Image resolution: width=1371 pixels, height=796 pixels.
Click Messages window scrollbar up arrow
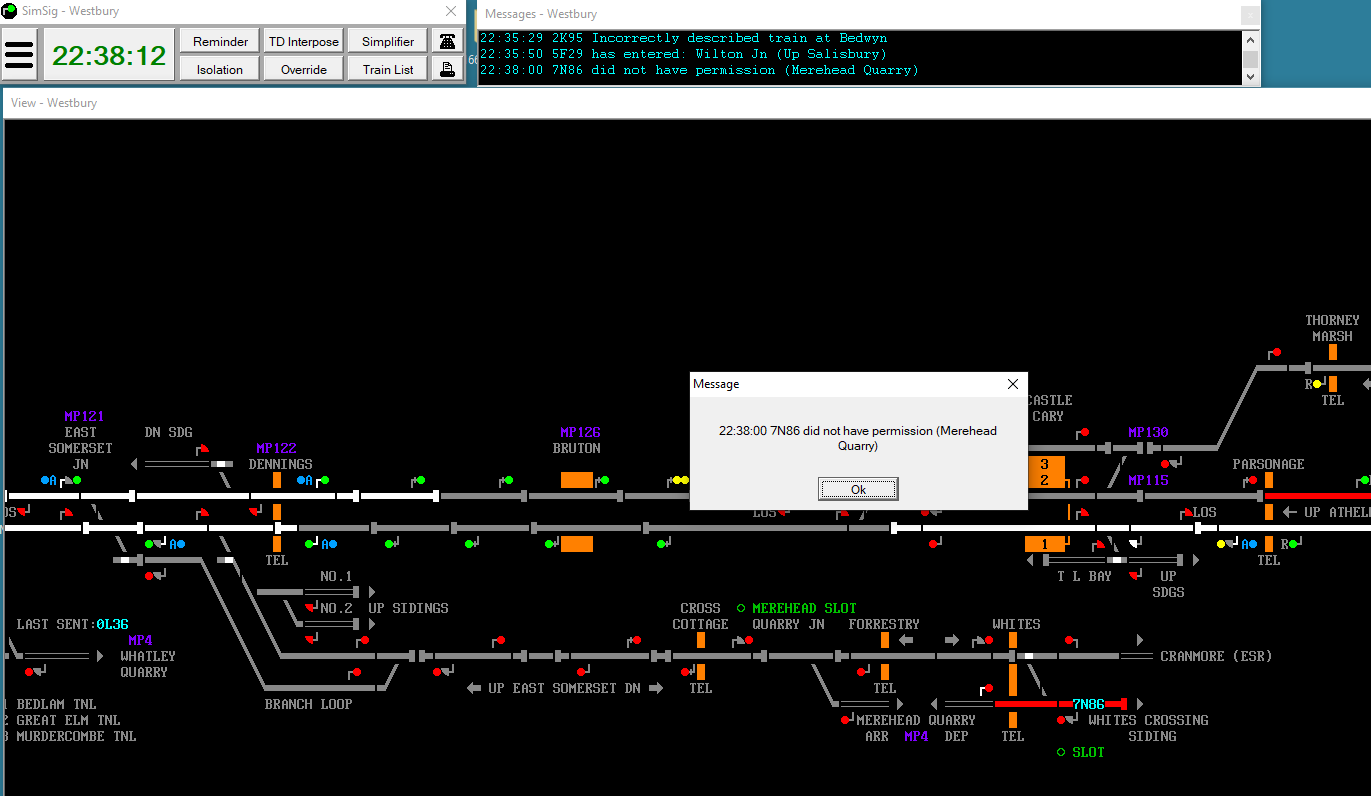(1250, 40)
